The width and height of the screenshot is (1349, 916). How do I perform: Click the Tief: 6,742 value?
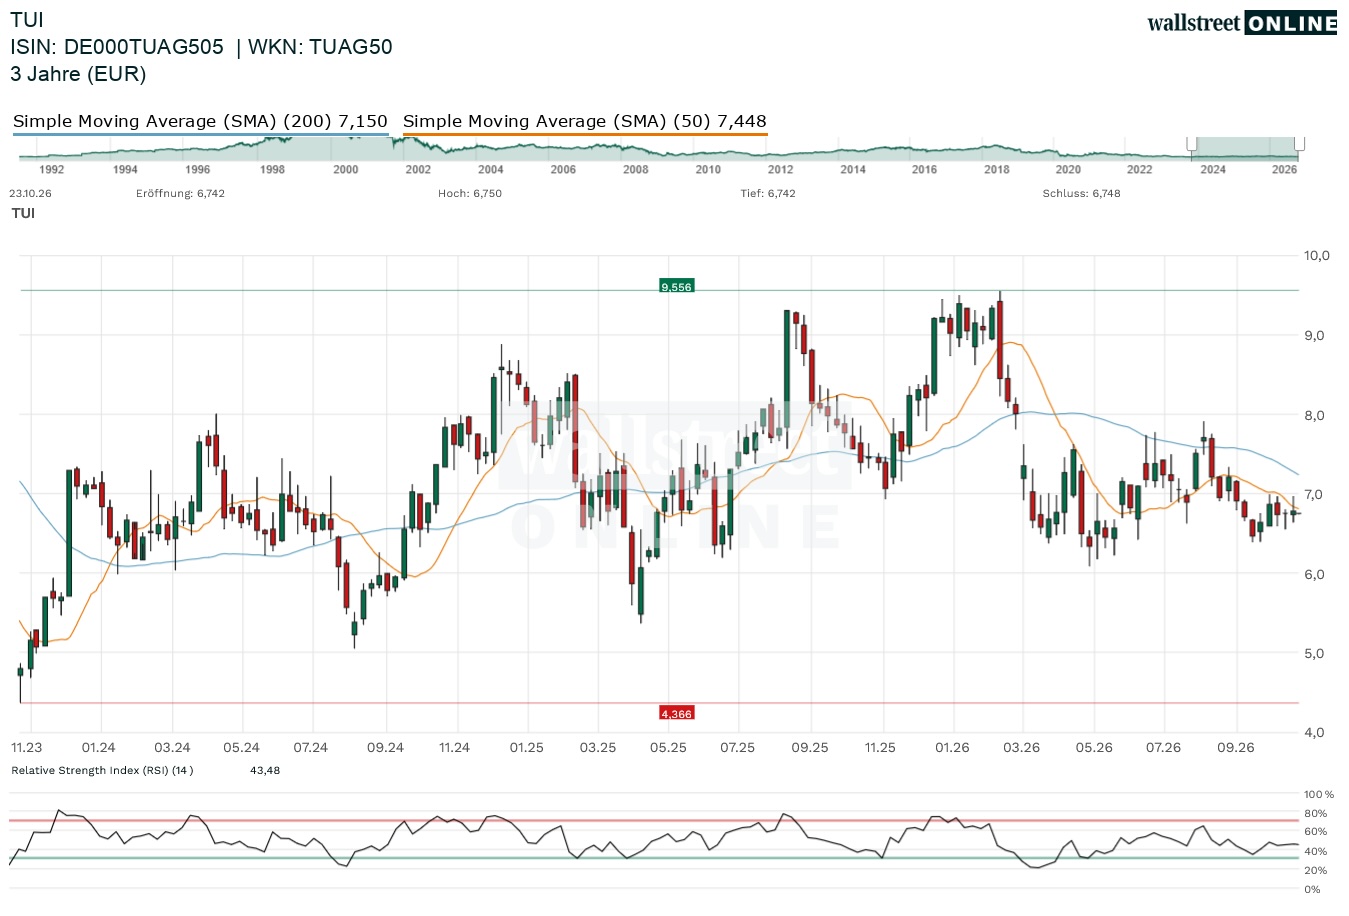pos(768,193)
